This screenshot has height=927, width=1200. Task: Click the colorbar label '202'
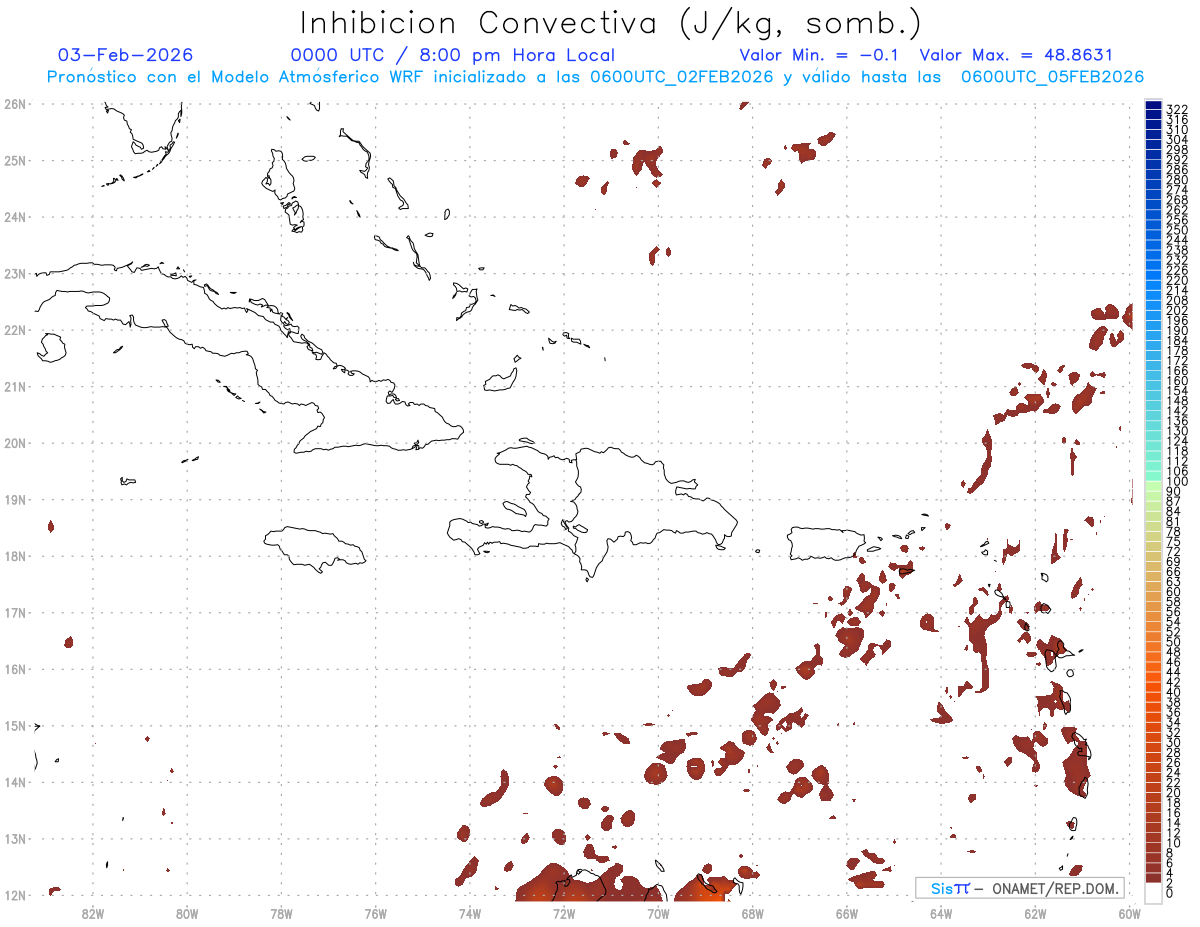[1177, 311]
